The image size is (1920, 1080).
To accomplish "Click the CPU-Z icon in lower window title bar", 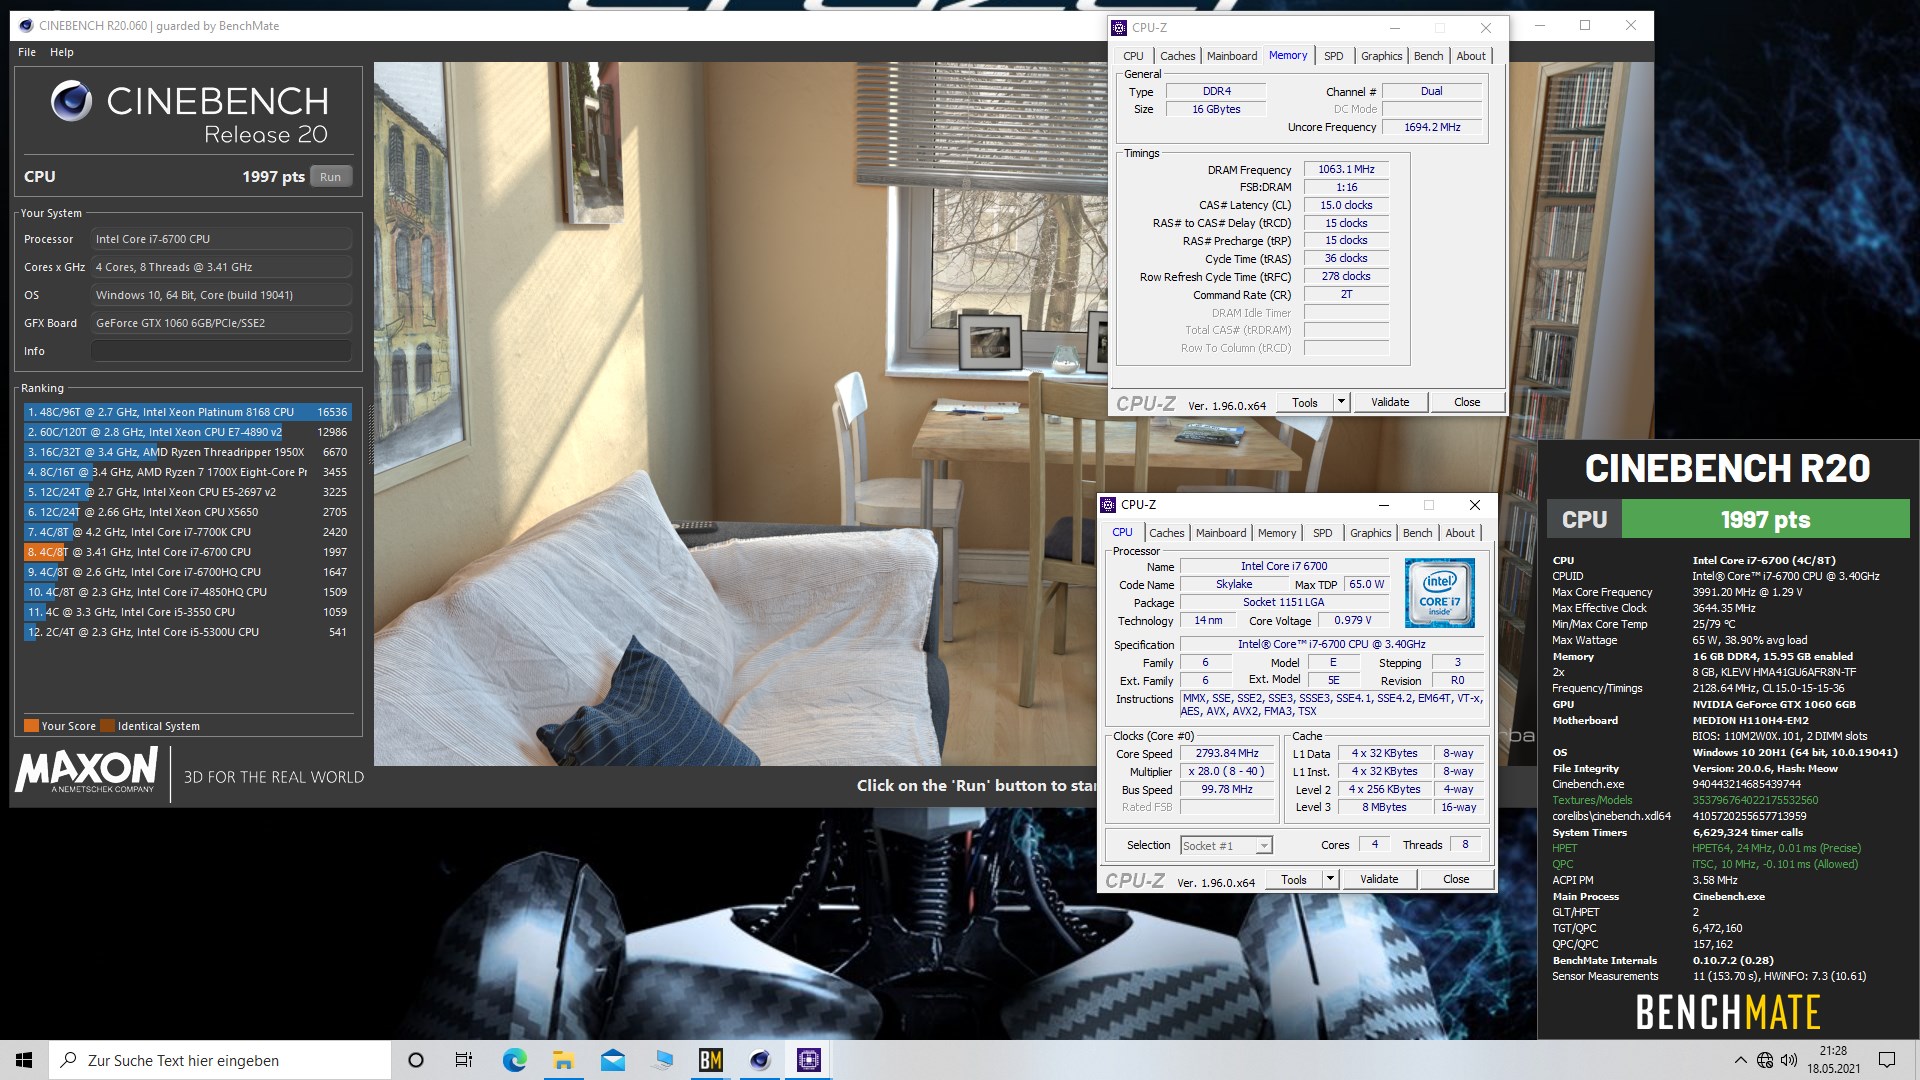I will (1109, 505).
